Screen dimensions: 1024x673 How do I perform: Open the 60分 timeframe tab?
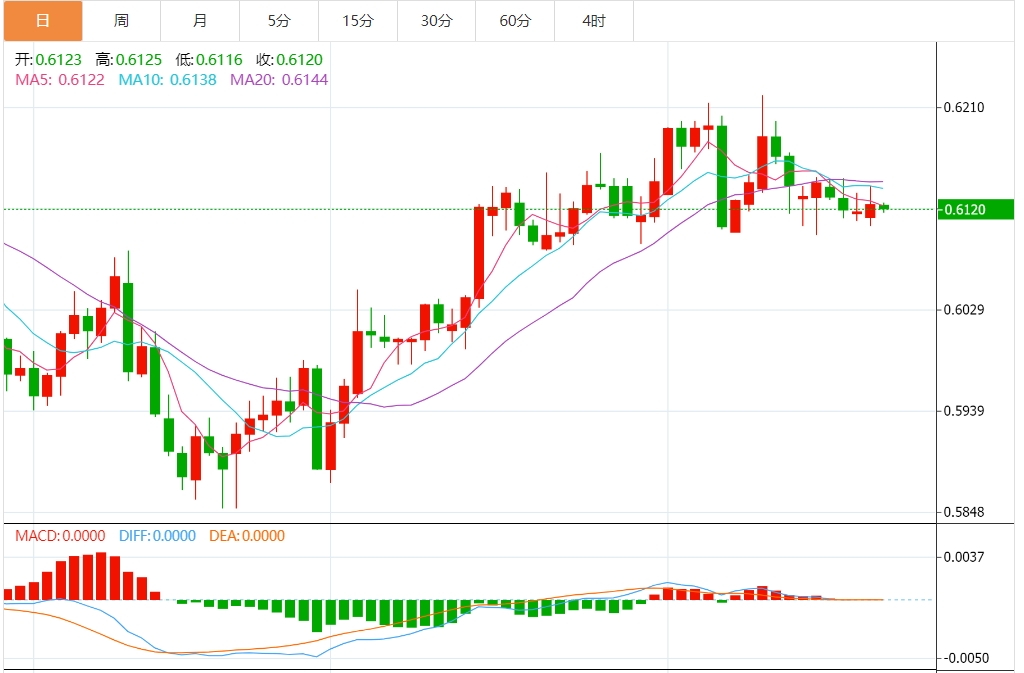coord(515,20)
